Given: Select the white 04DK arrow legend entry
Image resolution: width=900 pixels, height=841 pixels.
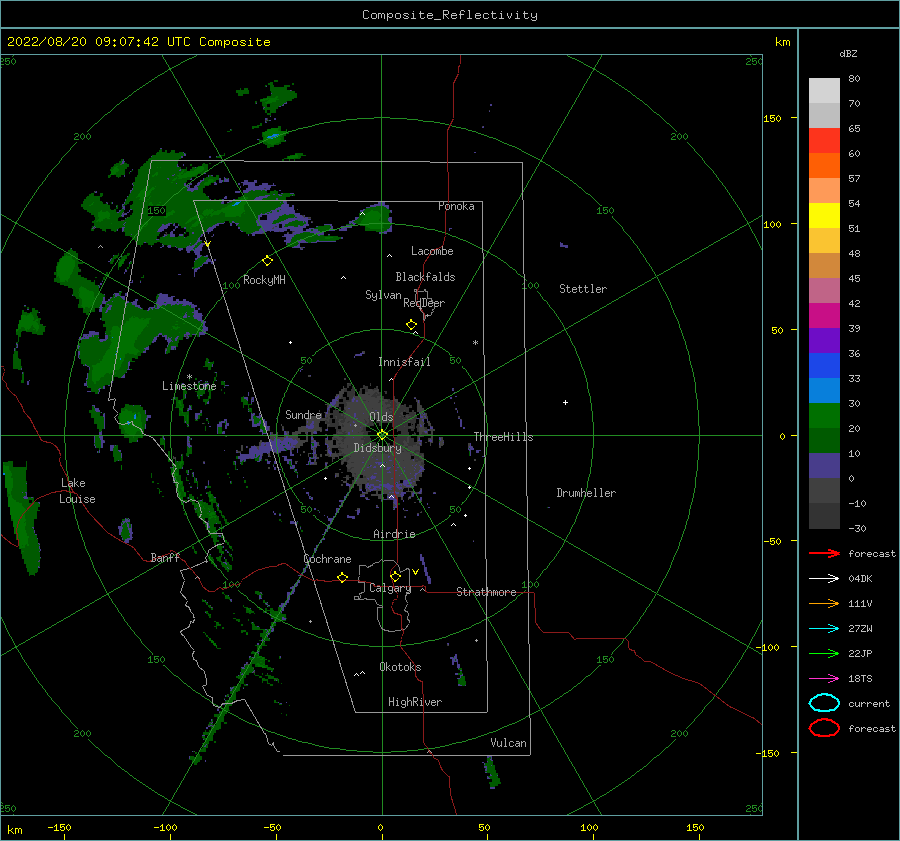Looking at the screenshot, I should pyautogui.click(x=824, y=578).
